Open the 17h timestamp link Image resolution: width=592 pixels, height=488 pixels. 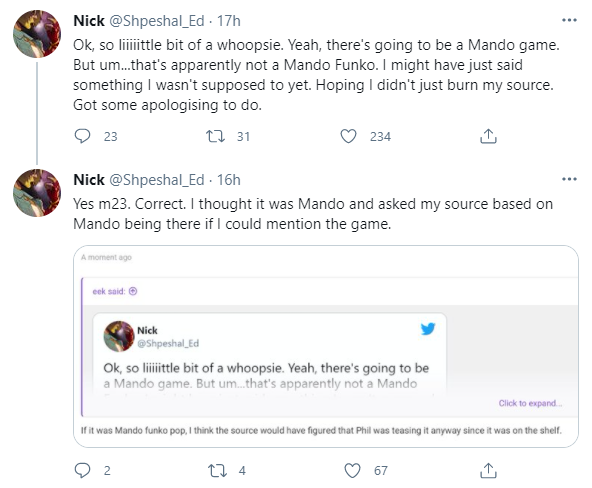pos(228,21)
